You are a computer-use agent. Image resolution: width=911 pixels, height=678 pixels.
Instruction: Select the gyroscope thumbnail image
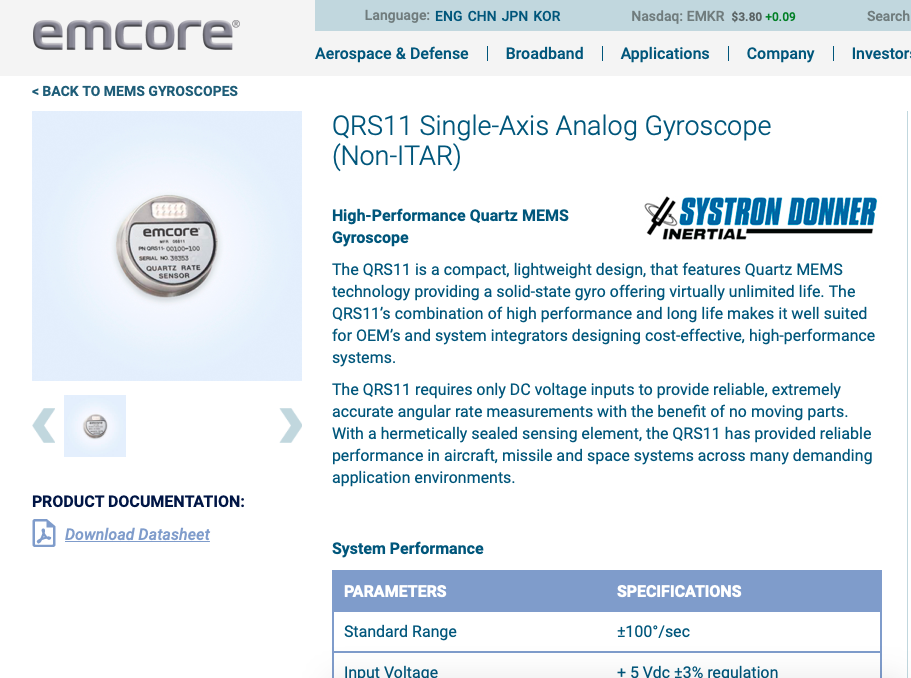(95, 426)
